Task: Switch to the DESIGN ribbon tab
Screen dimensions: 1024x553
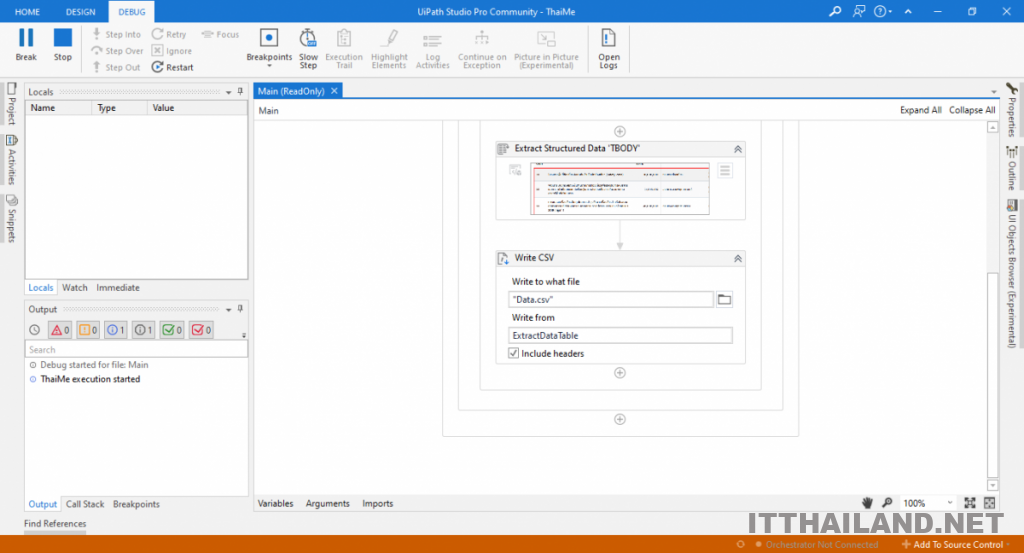Action: (80, 12)
